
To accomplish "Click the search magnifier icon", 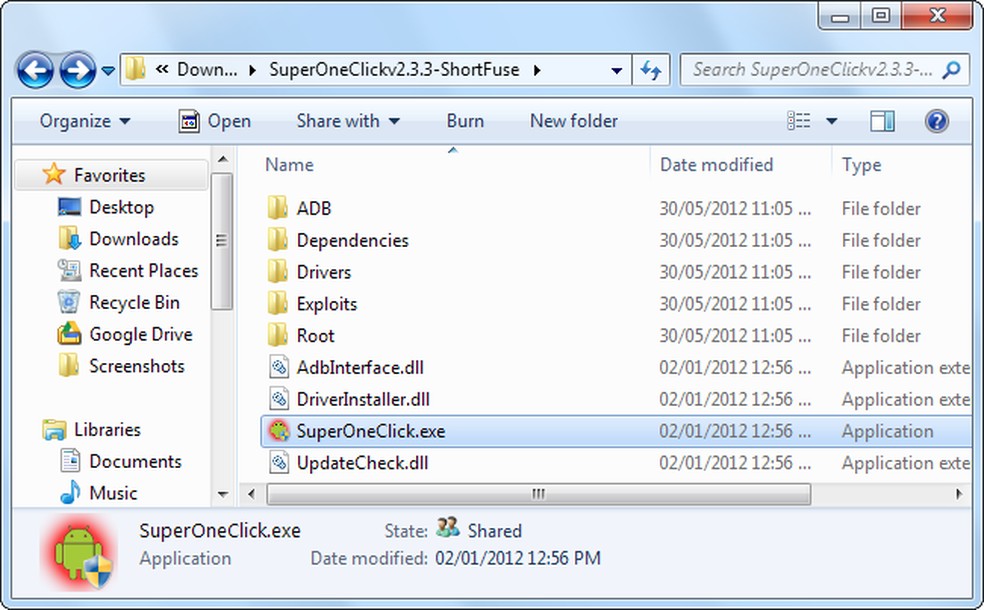I will [x=951, y=70].
